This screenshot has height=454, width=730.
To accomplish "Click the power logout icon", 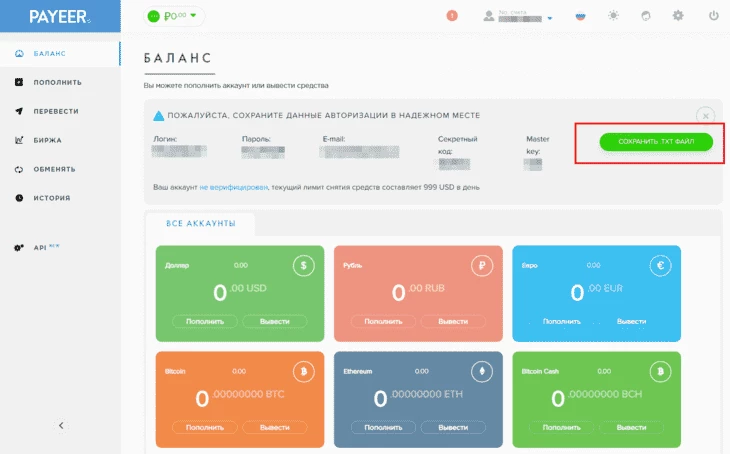I will coord(713,16).
